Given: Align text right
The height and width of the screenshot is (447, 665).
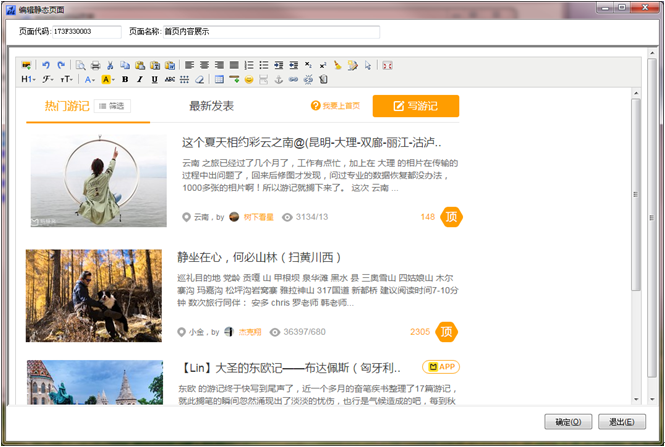Looking at the screenshot, I should coord(219,65).
